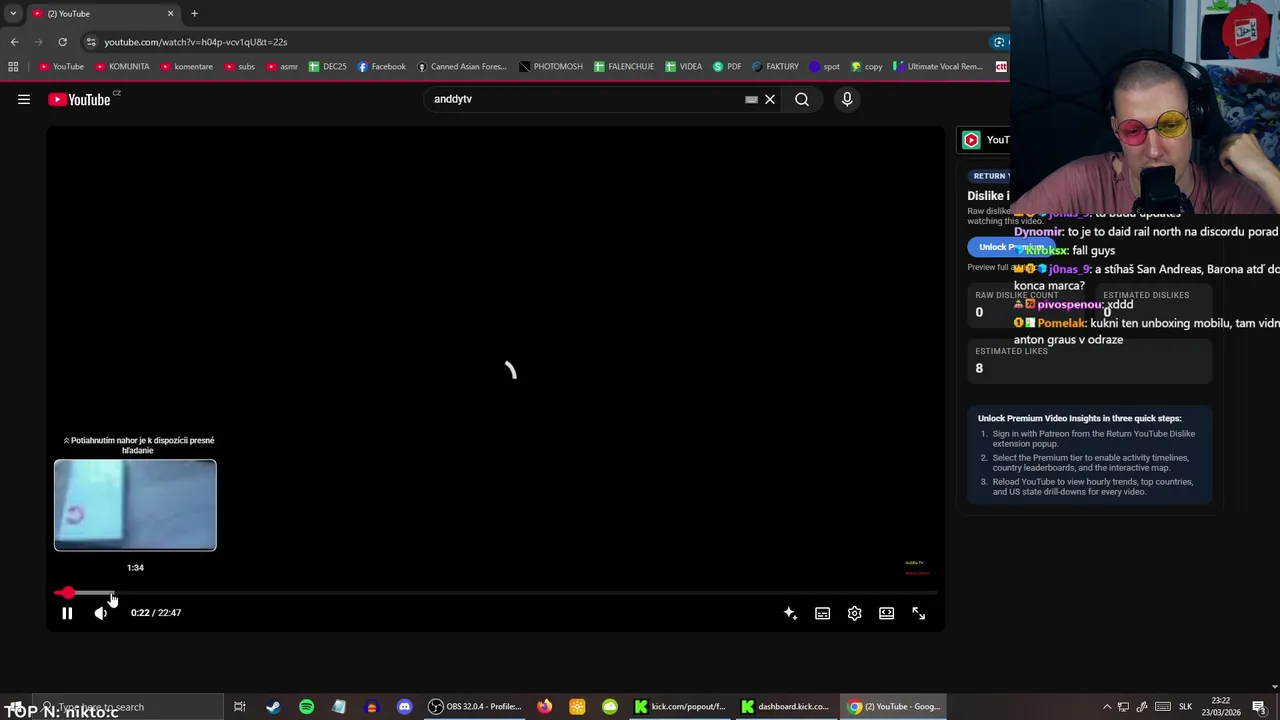Open the apps grid in bookmarks bar
The image size is (1280, 720).
tap(13, 67)
